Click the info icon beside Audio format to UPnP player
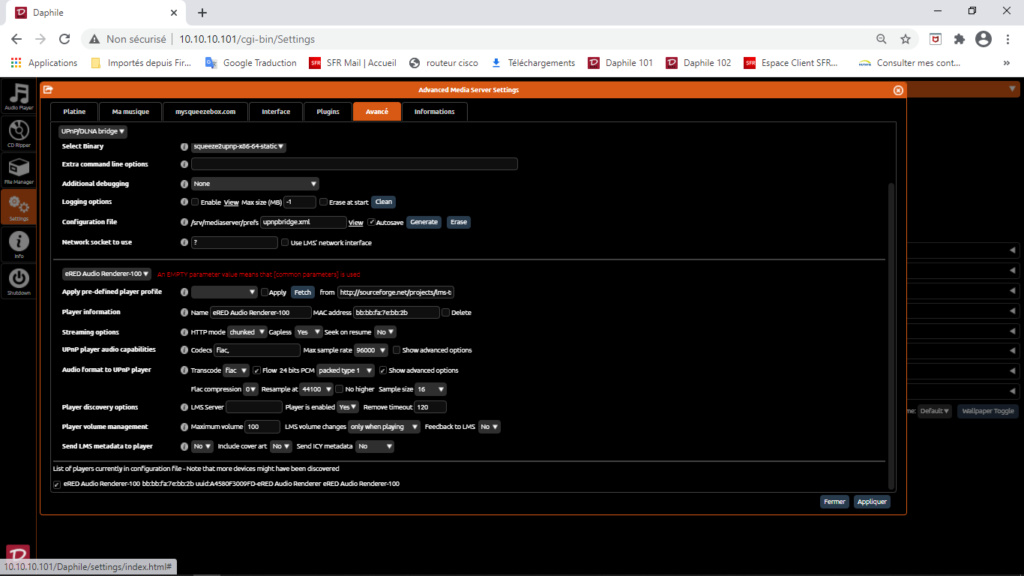Image resolution: width=1024 pixels, height=576 pixels. point(184,370)
